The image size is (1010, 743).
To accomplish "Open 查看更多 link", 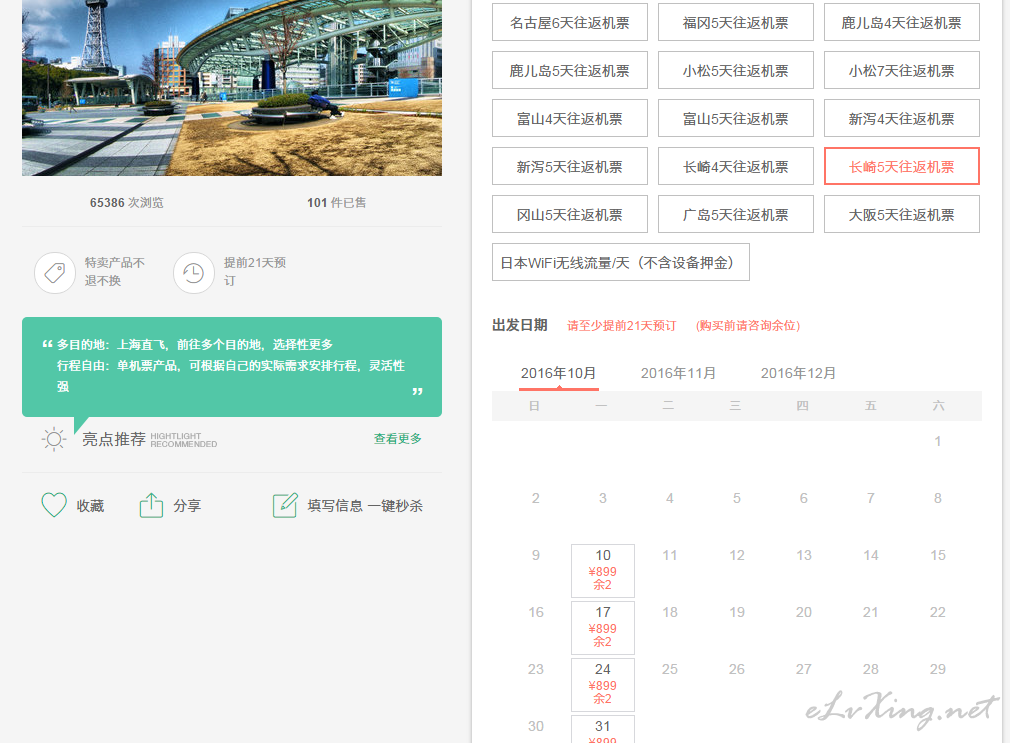I will click(x=397, y=439).
